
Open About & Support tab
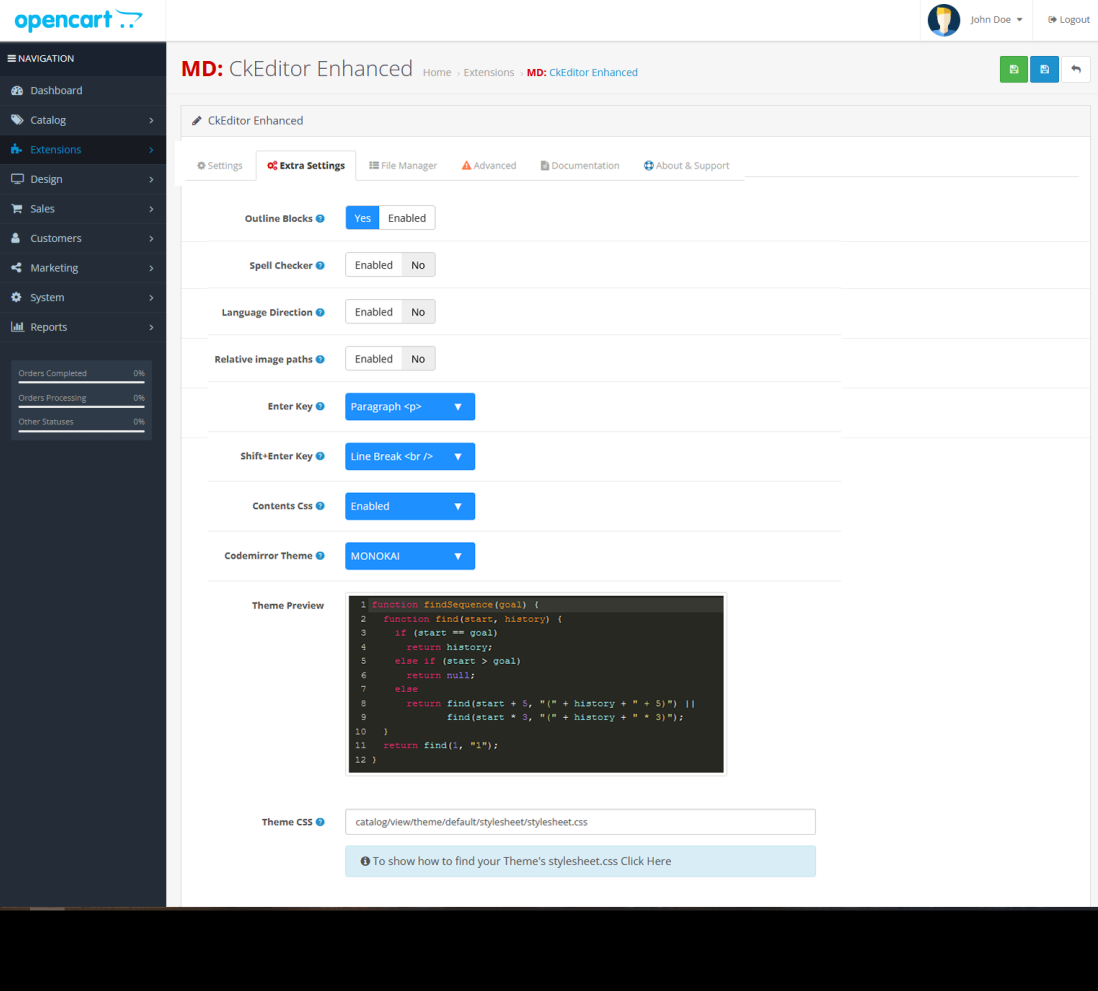click(686, 165)
